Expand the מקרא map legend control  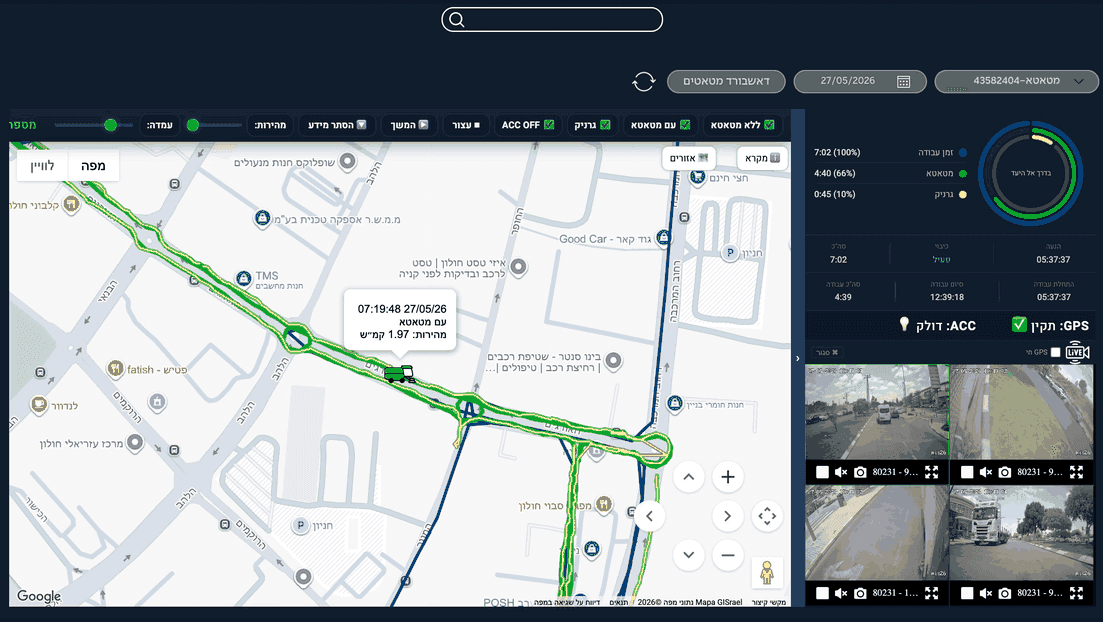(762, 158)
